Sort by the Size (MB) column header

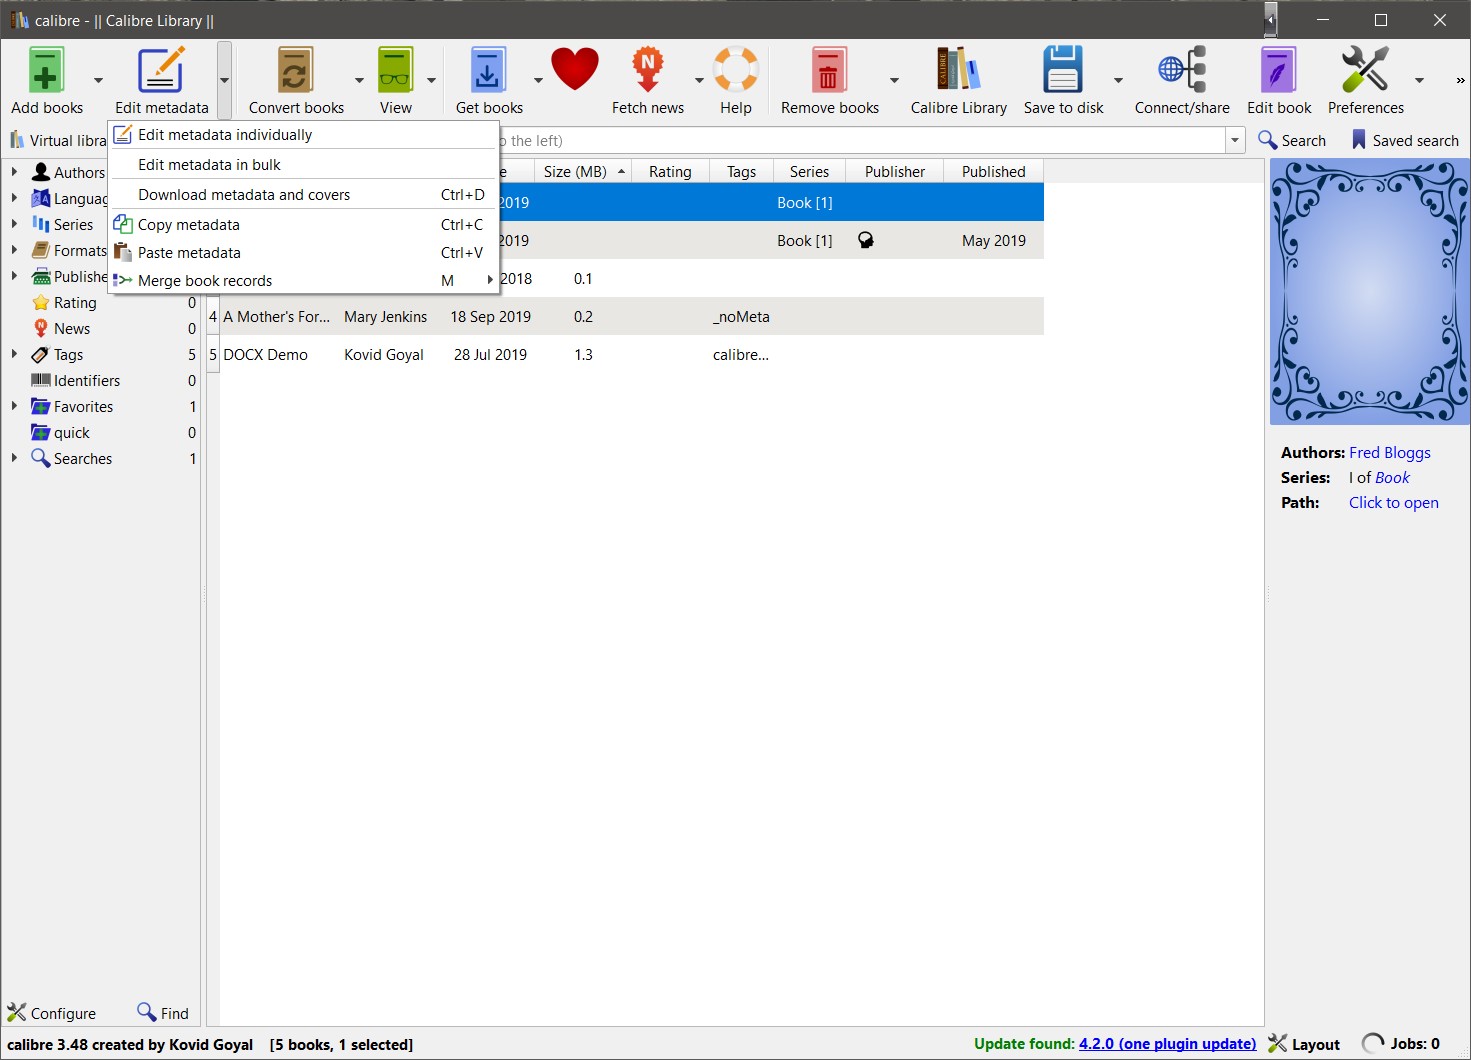point(582,172)
